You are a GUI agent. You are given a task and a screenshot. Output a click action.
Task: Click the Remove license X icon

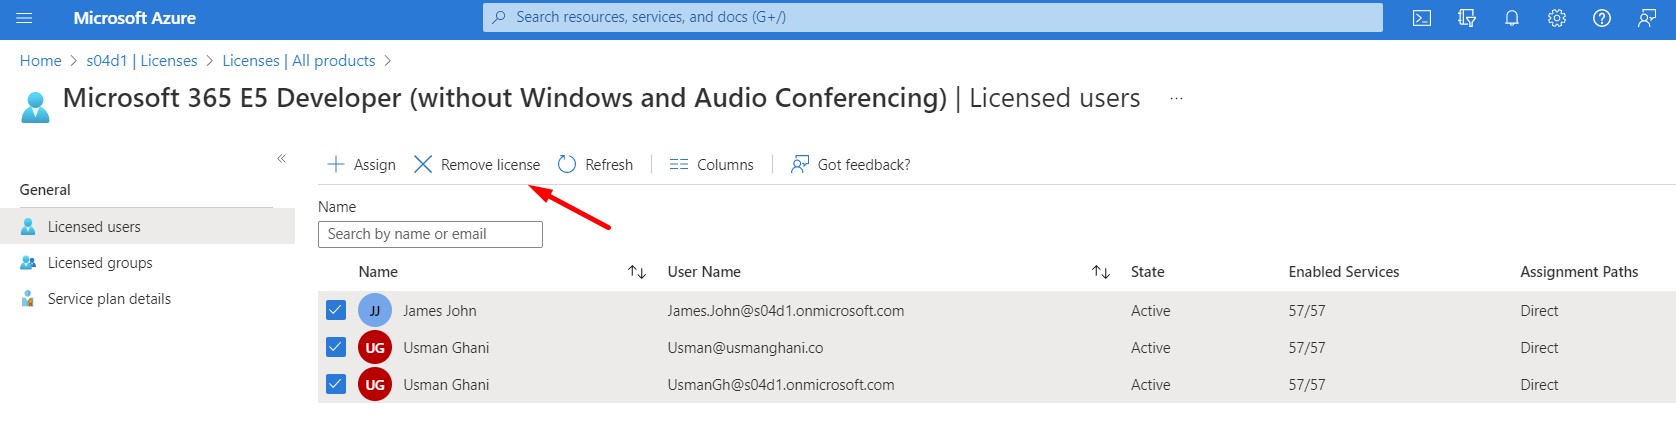tap(423, 164)
